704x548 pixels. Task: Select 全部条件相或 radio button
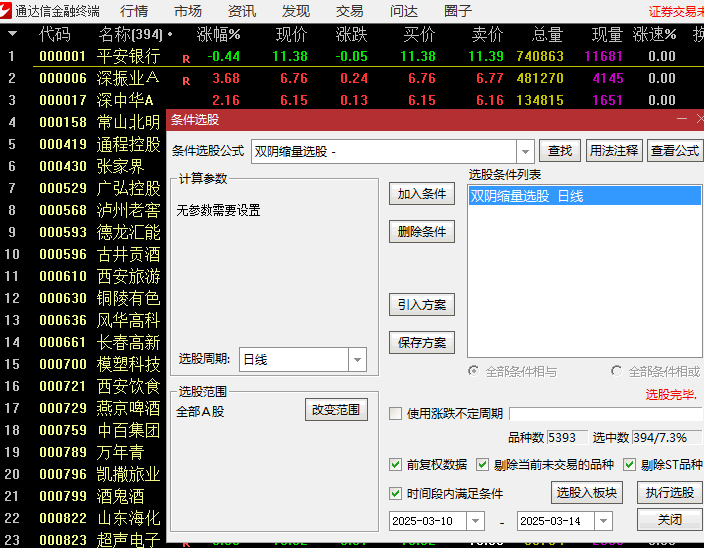point(616,371)
